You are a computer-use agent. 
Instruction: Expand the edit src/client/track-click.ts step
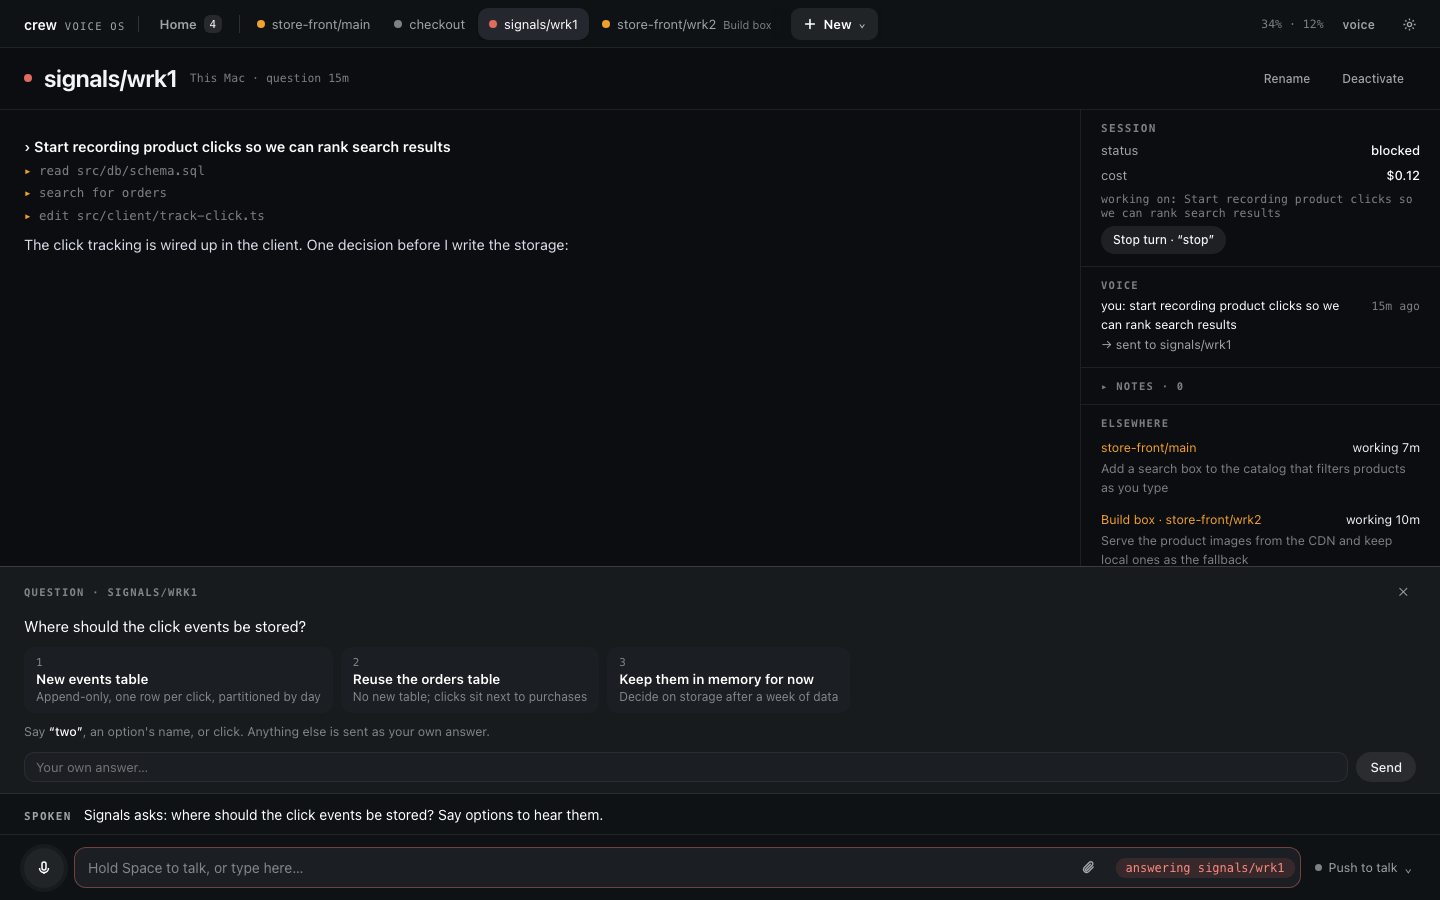pyautogui.click(x=144, y=216)
